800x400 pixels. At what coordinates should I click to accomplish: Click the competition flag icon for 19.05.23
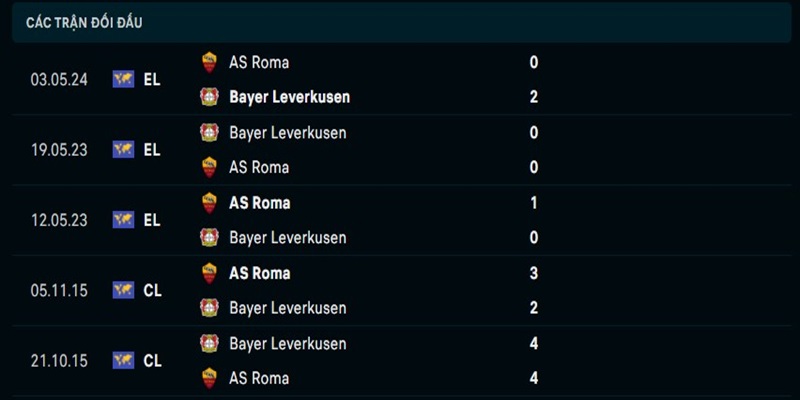[x=123, y=150]
